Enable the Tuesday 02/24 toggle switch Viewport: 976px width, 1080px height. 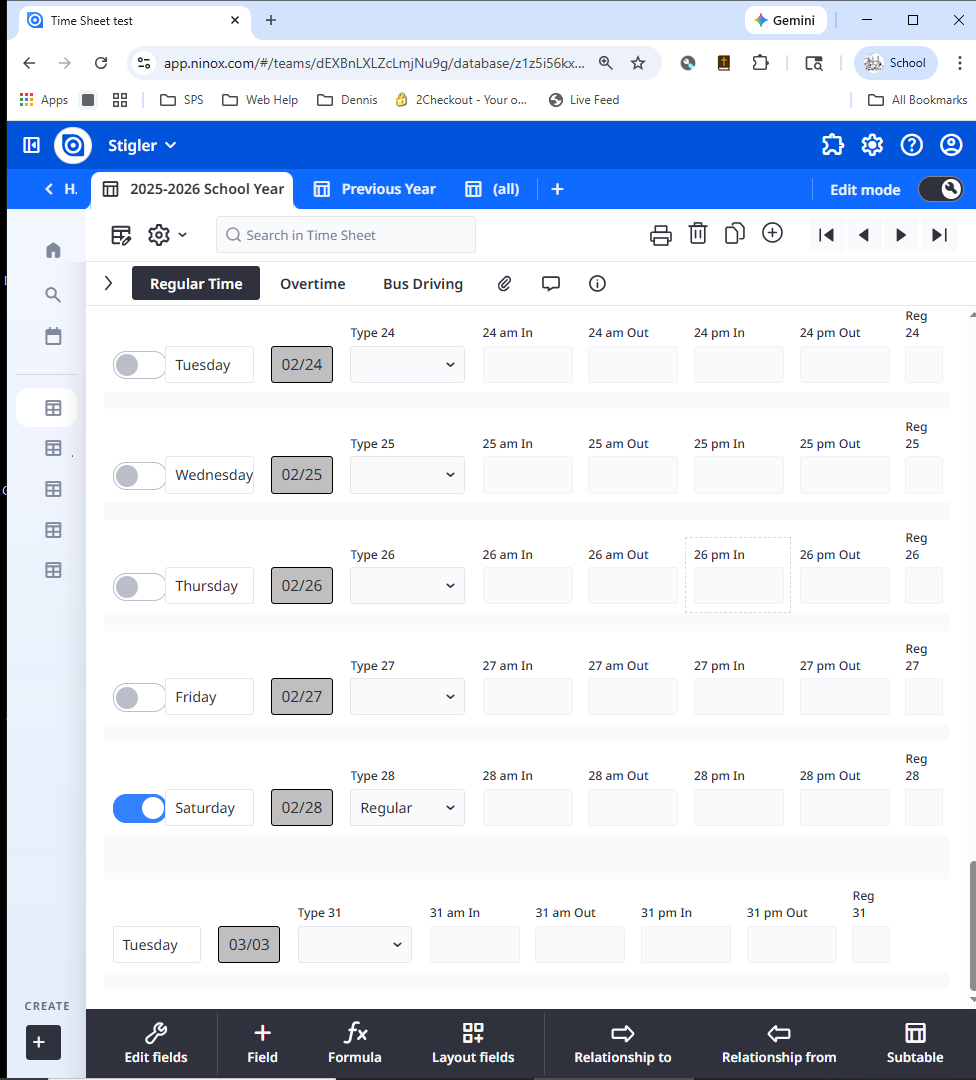(139, 365)
